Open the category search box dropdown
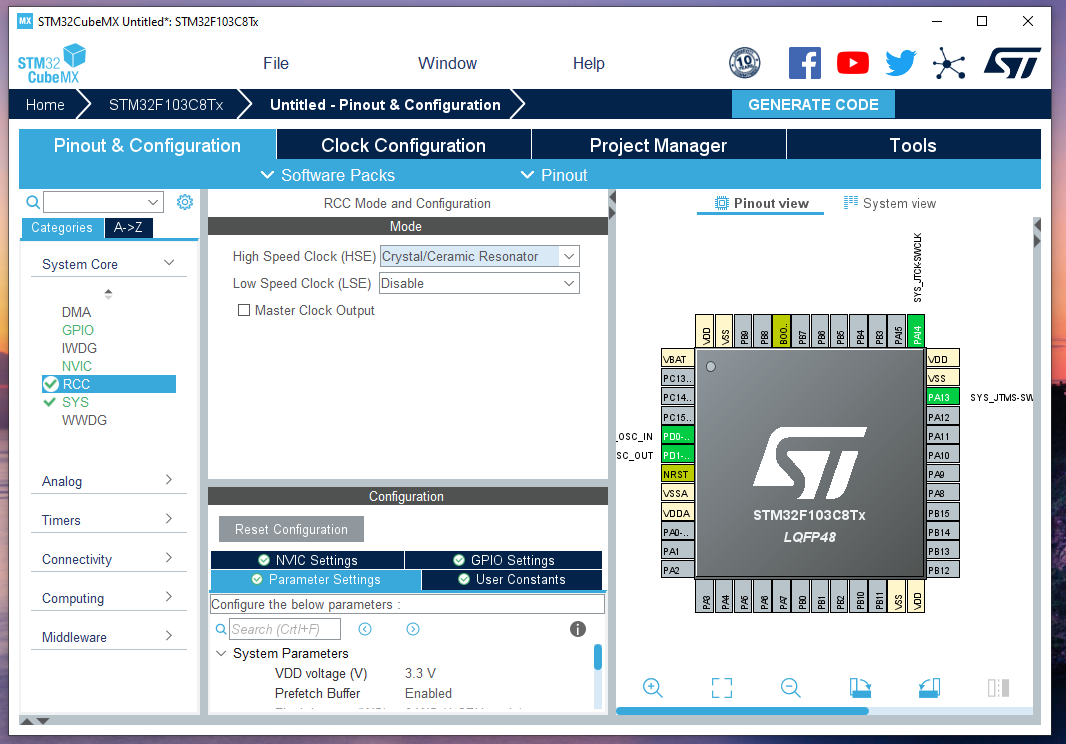The image size is (1066, 744). 154,202
